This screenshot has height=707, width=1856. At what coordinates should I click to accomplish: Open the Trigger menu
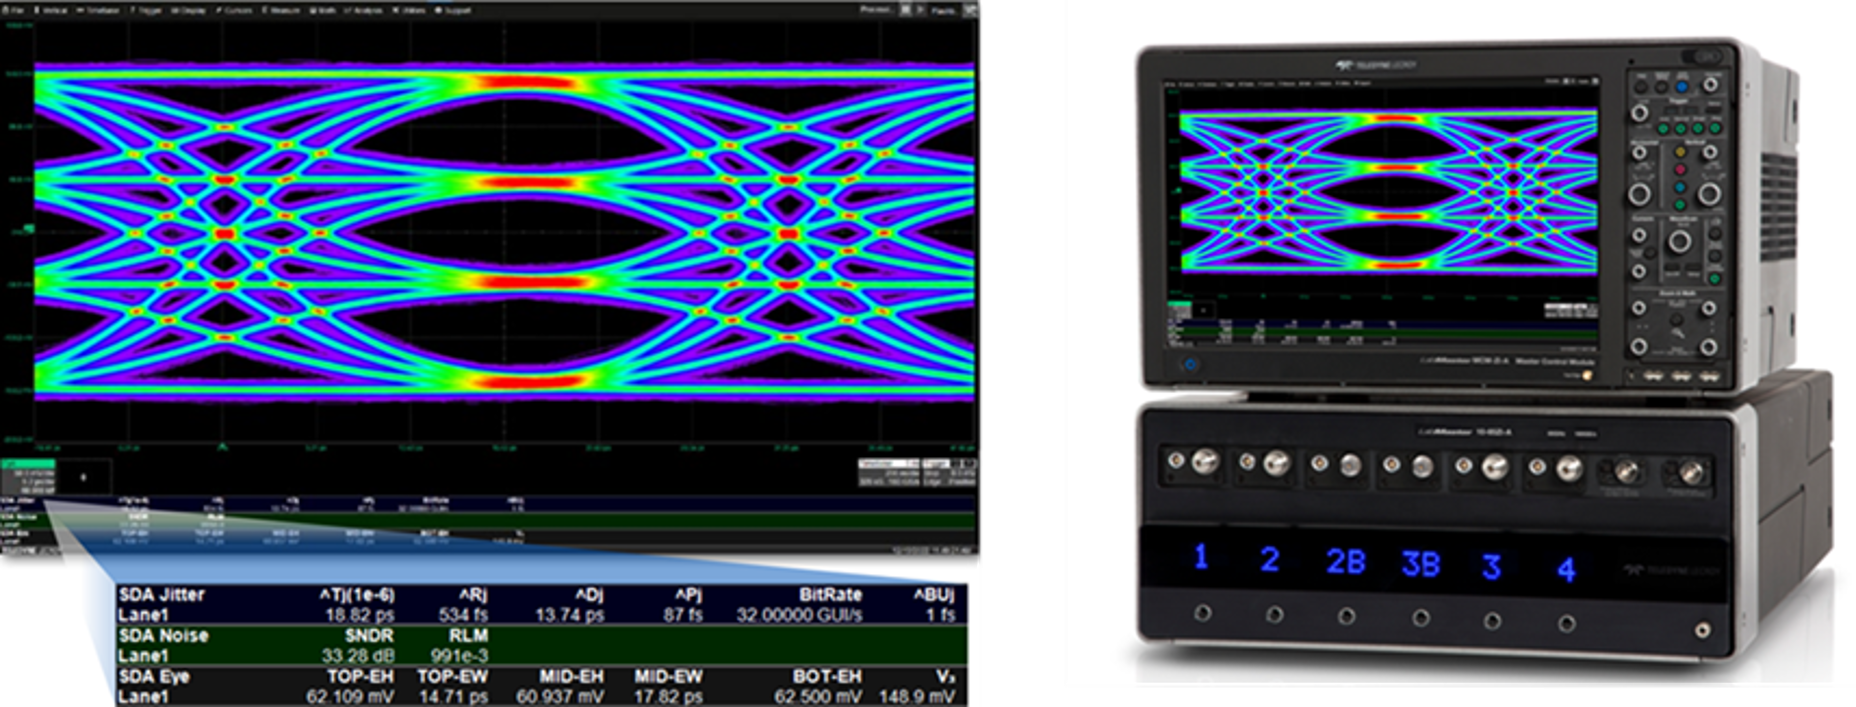point(146,10)
